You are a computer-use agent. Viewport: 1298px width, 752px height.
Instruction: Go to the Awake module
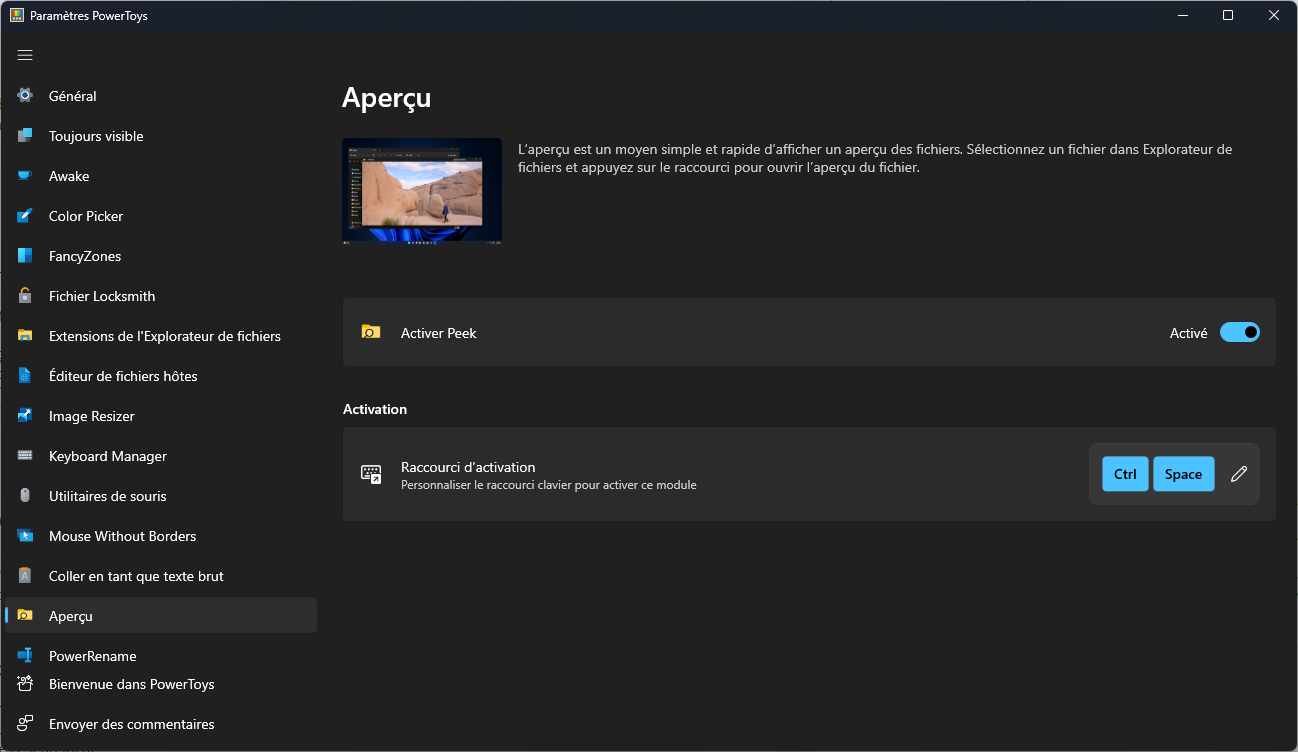(161, 176)
